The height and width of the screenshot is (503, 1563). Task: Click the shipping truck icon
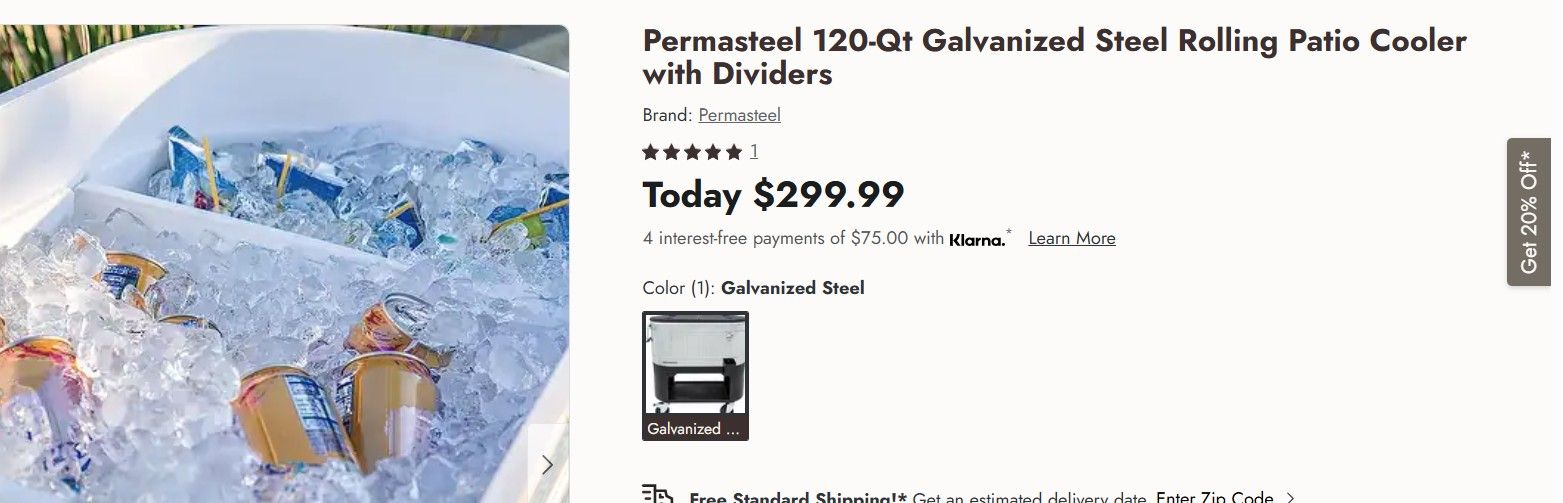656,495
